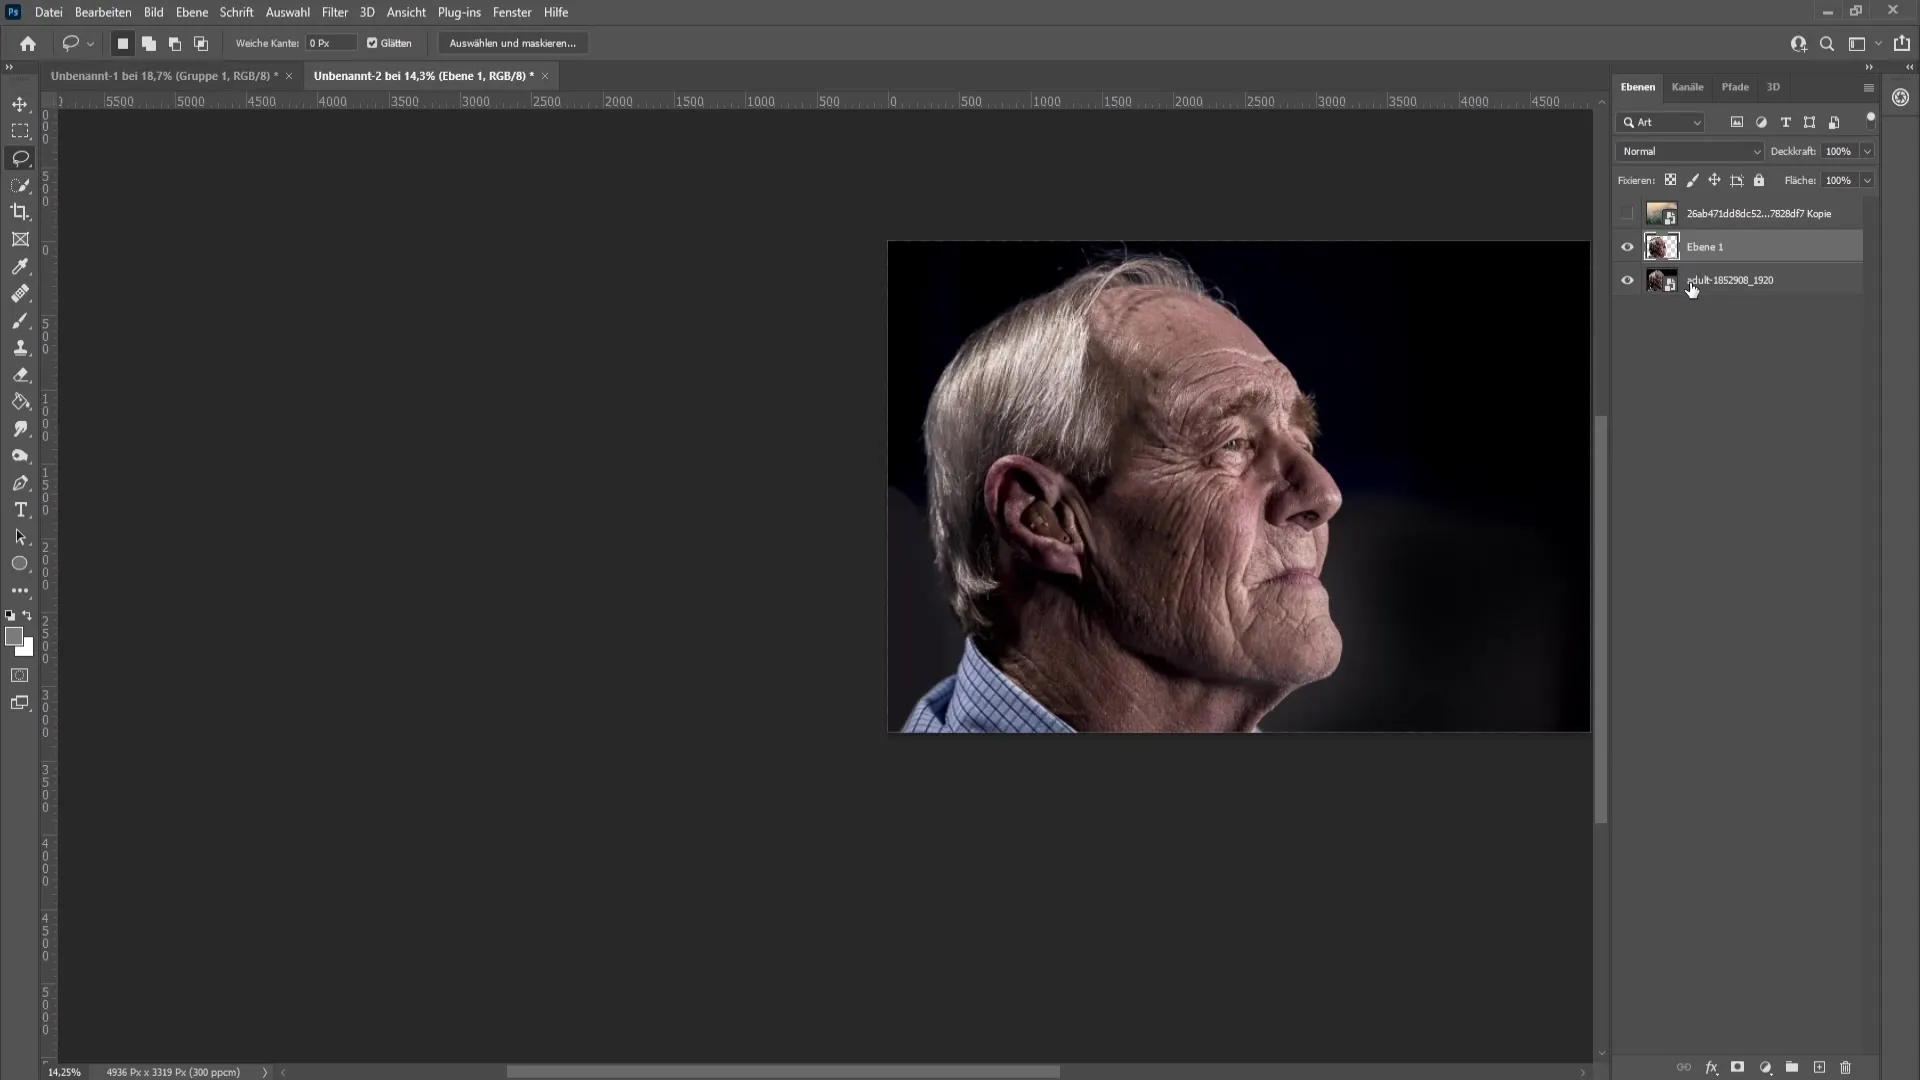The width and height of the screenshot is (1920, 1080).
Task: Select the Move tool in toolbar
Action: [20, 103]
